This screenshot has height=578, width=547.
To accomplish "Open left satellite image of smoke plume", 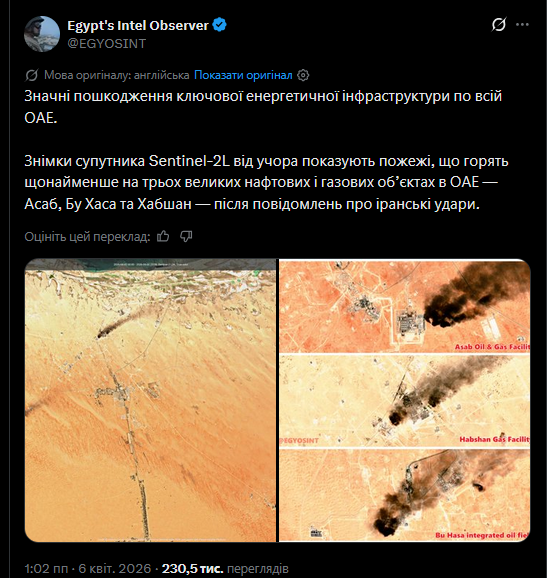I will tap(150, 400).
